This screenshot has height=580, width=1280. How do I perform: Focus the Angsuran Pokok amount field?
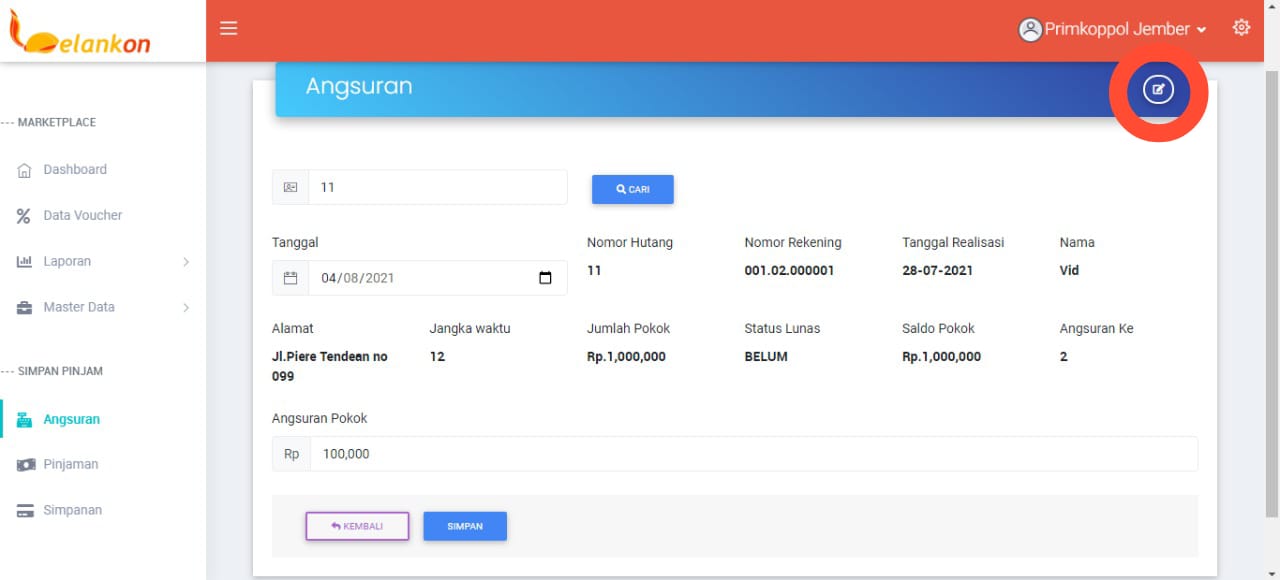click(752, 454)
